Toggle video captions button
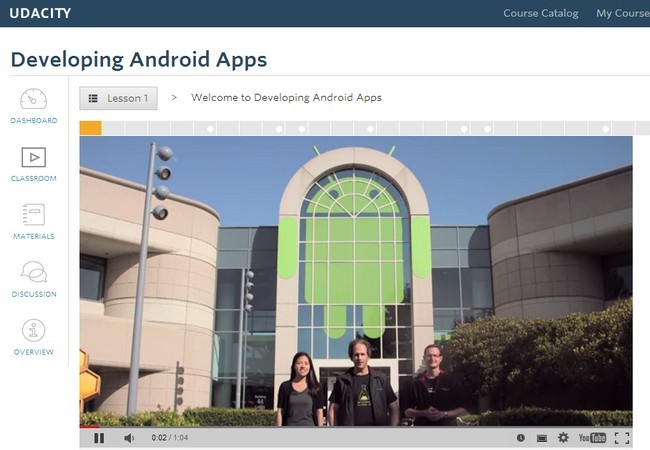This screenshot has width=650, height=450. [542, 438]
